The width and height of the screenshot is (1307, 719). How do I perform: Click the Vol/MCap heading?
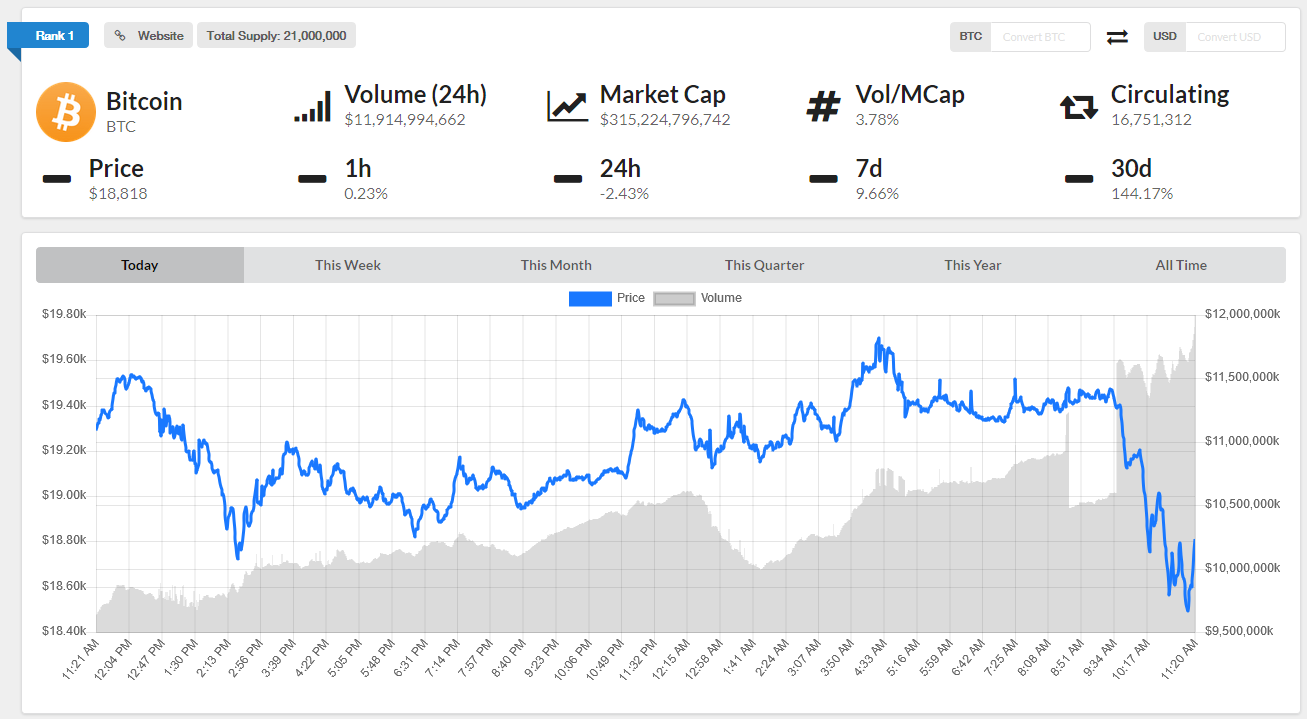(910, 94)
